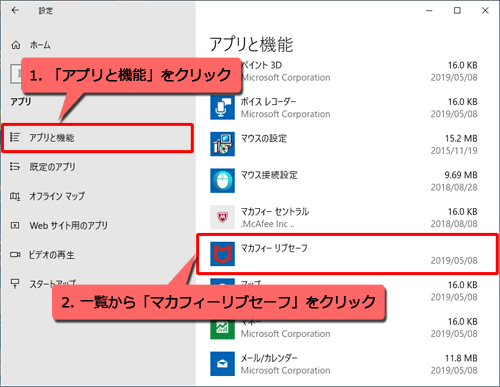Click the アプリ section label in sidebar
Screen dimensions: 500x387
point(21,101)
